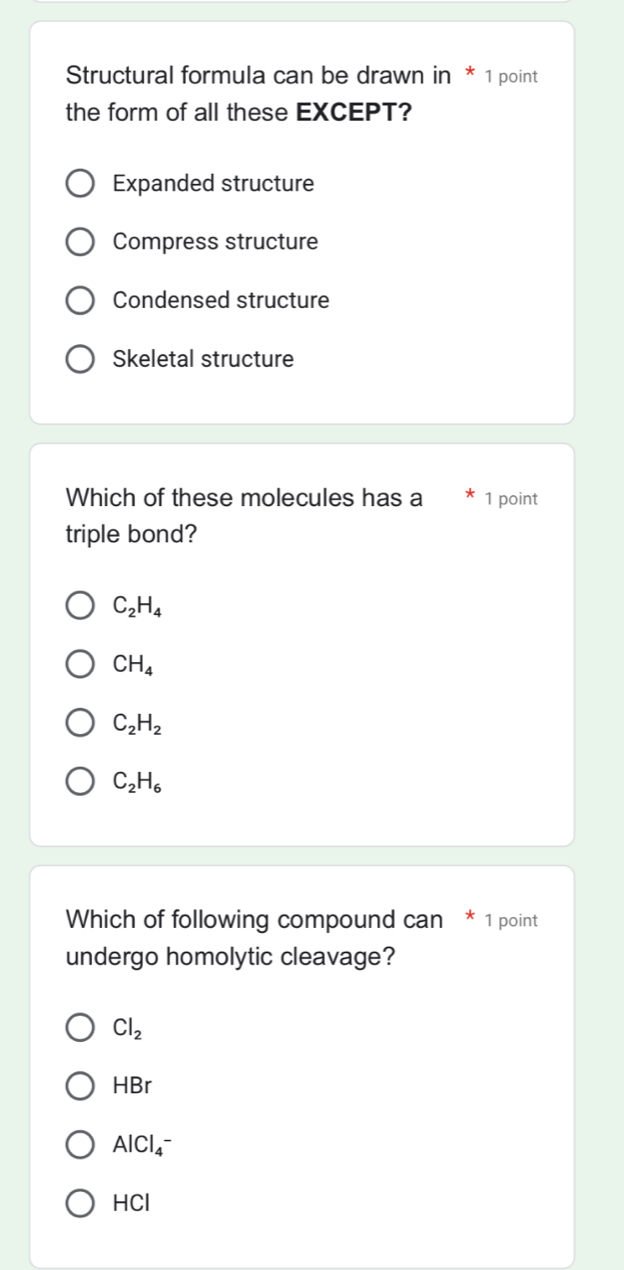This screenshot has width=624, height=1270.
Task: Click the 1 point label on first question
Action: (512, 76)
